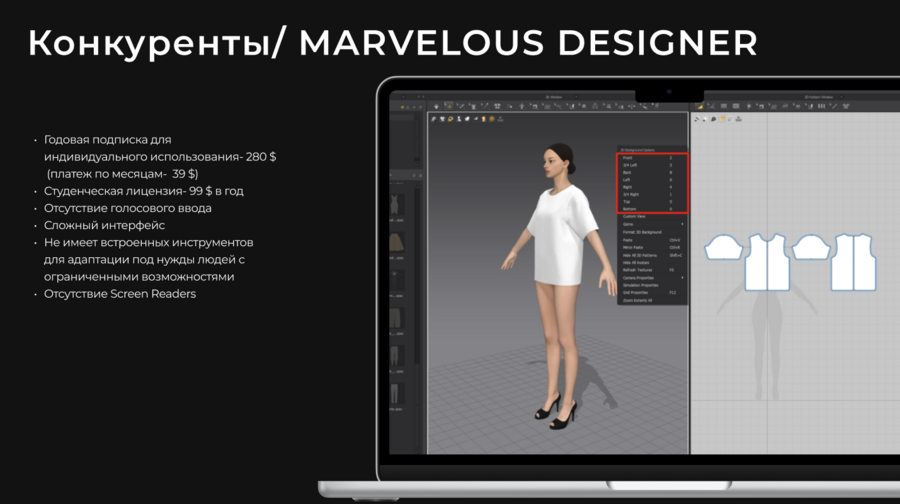Image resolution: width=900 pixels, height=504 pixels.
Task: Click Hide All Avatars menu entry
Action: (652, 262)
